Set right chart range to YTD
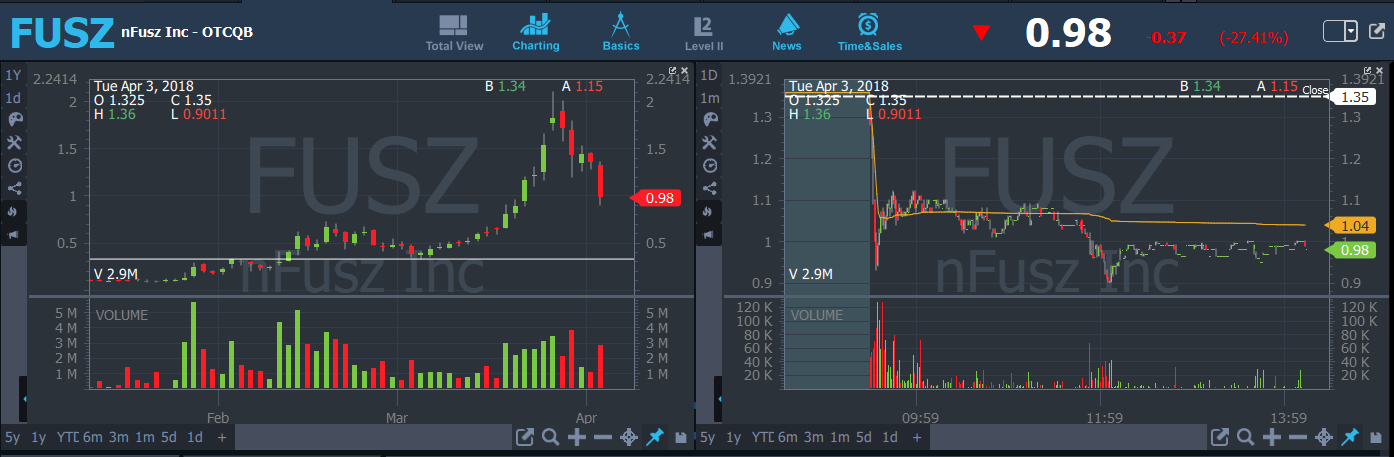 click(763, 437)
